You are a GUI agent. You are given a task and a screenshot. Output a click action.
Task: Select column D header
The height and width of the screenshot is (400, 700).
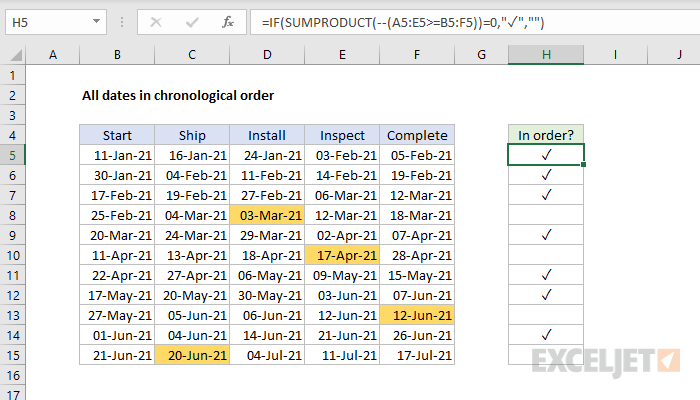point(267,55)
